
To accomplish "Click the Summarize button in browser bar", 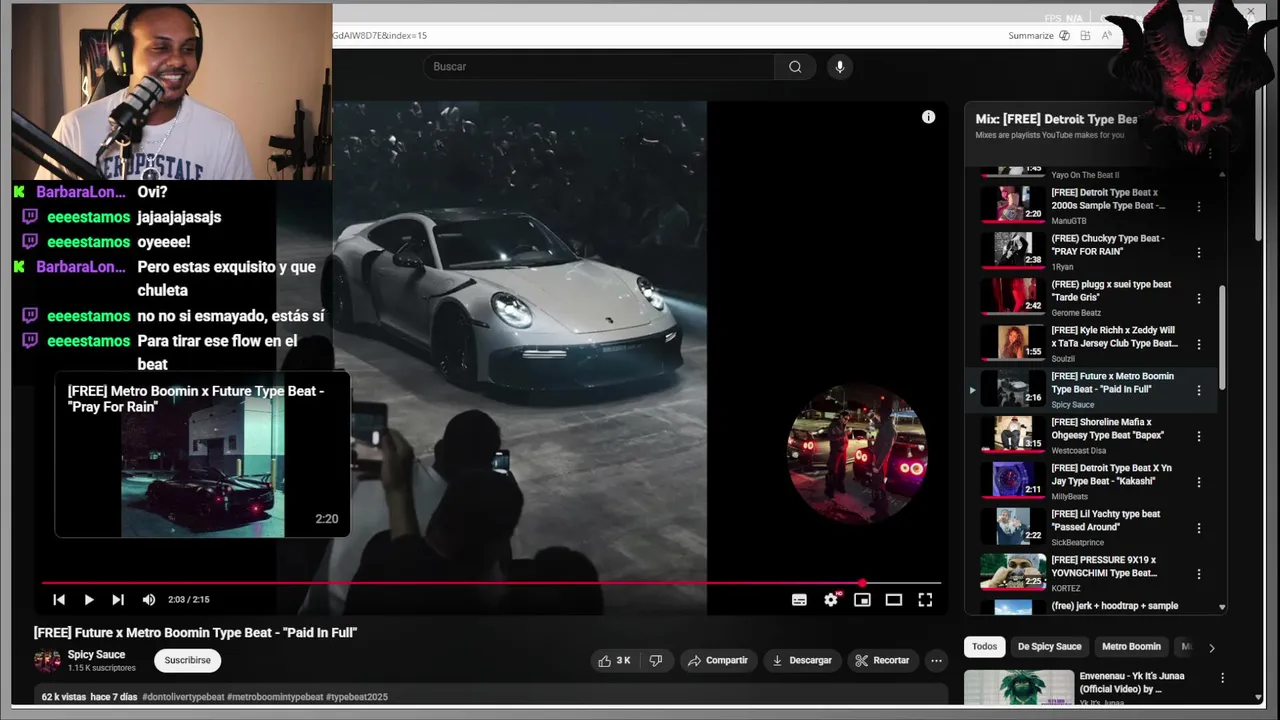I will click(1031, 36).
